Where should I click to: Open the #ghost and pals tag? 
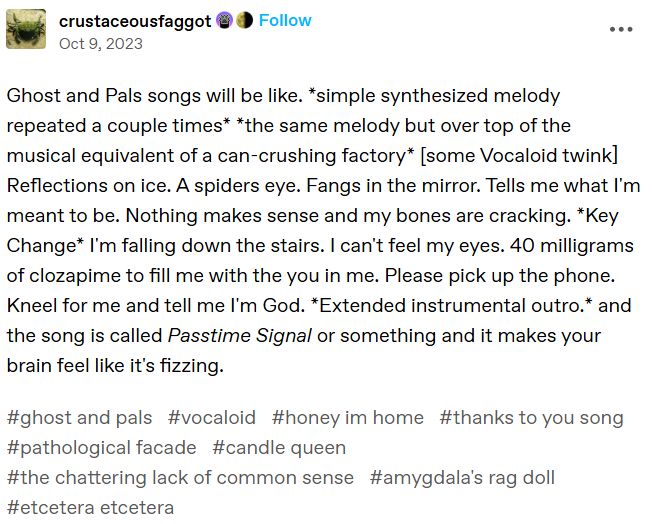pos(79,418)
